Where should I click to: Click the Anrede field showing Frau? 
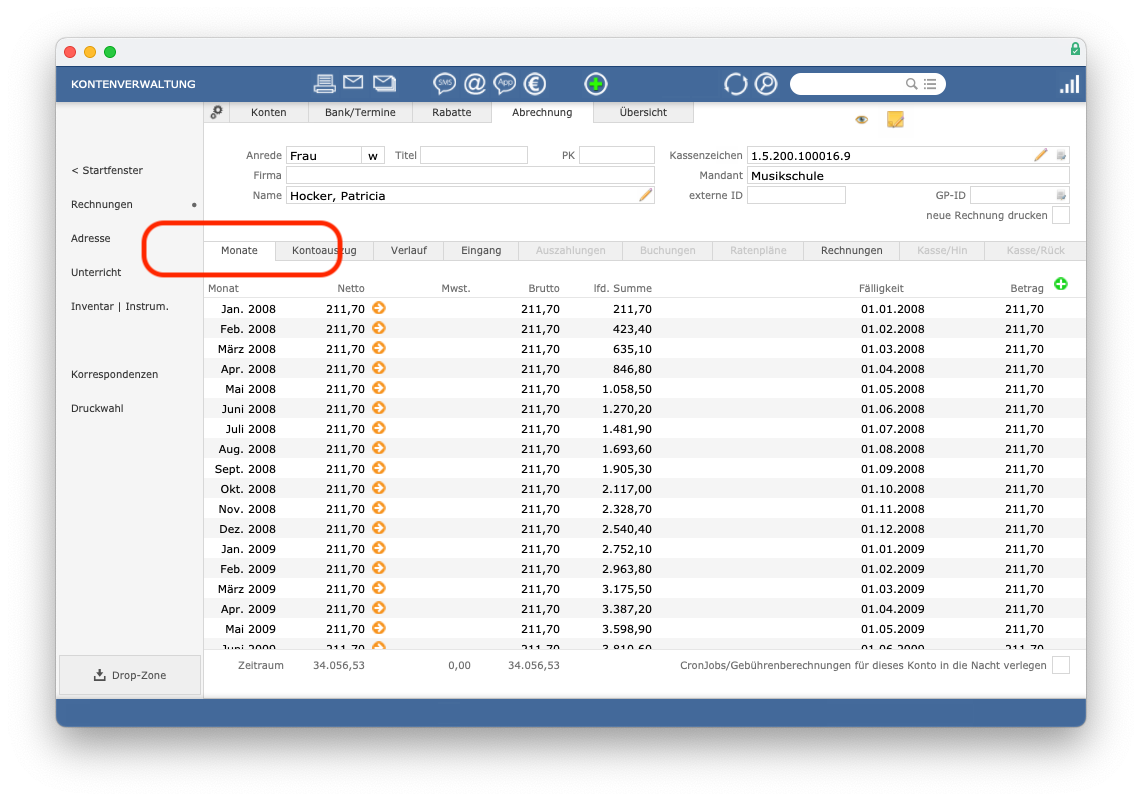(324, 155)
